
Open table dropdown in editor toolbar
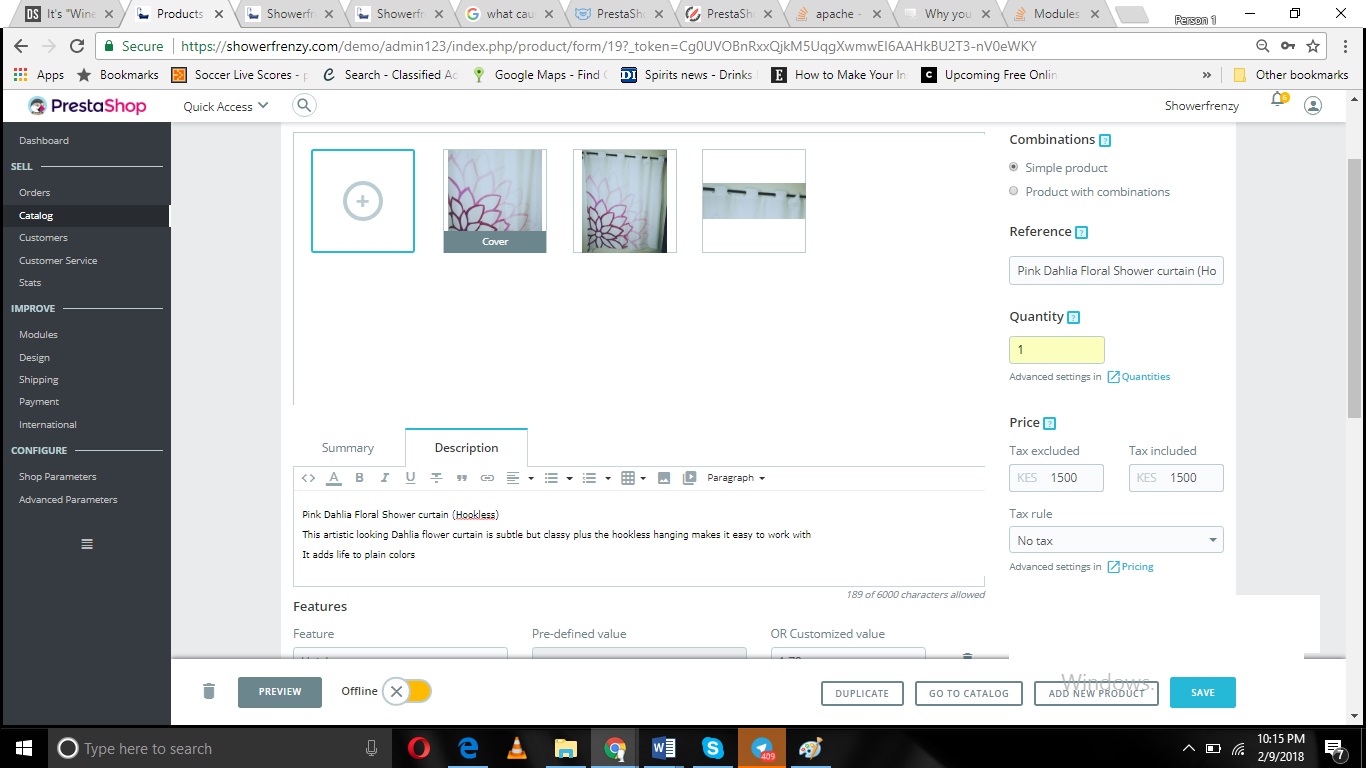[x=634, y=478]
